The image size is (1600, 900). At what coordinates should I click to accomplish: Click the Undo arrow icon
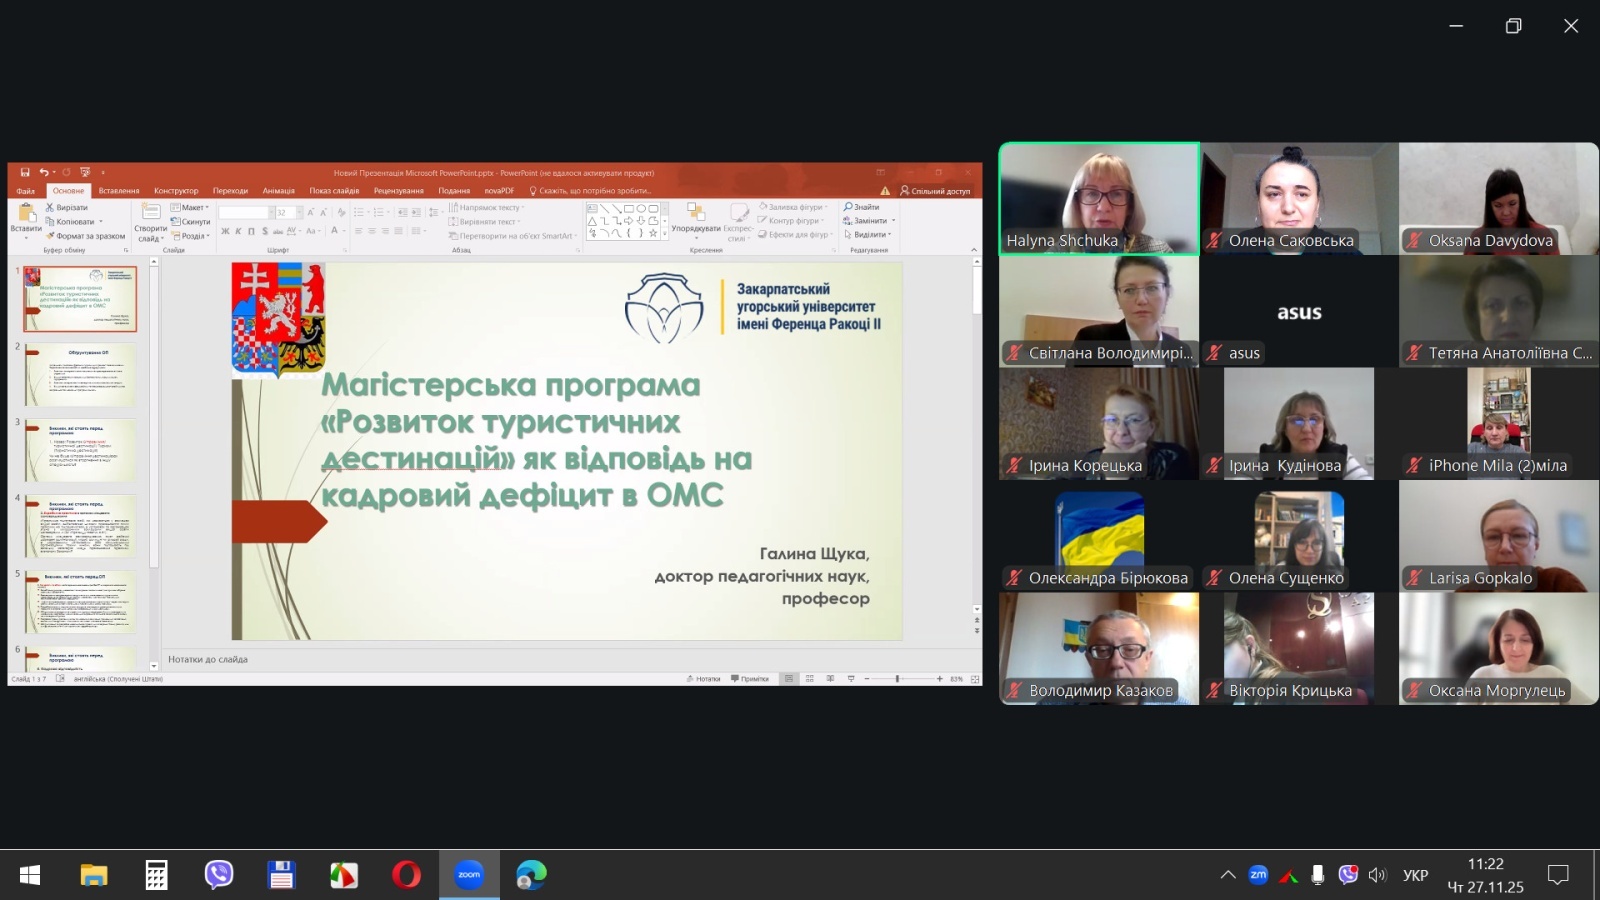(x=43, y=172)
